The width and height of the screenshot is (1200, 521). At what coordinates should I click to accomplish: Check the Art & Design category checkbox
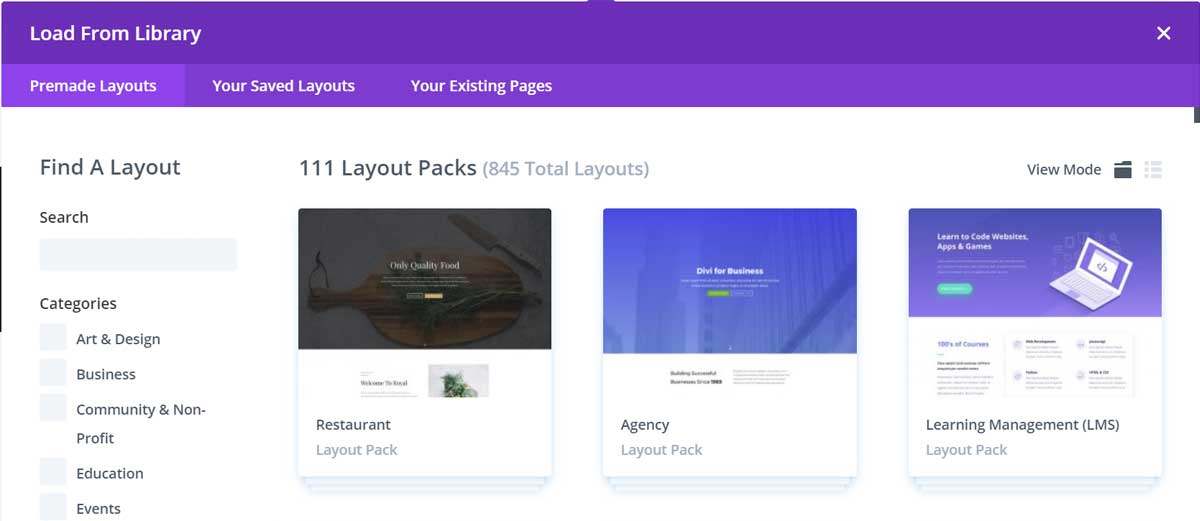(53, 338)
